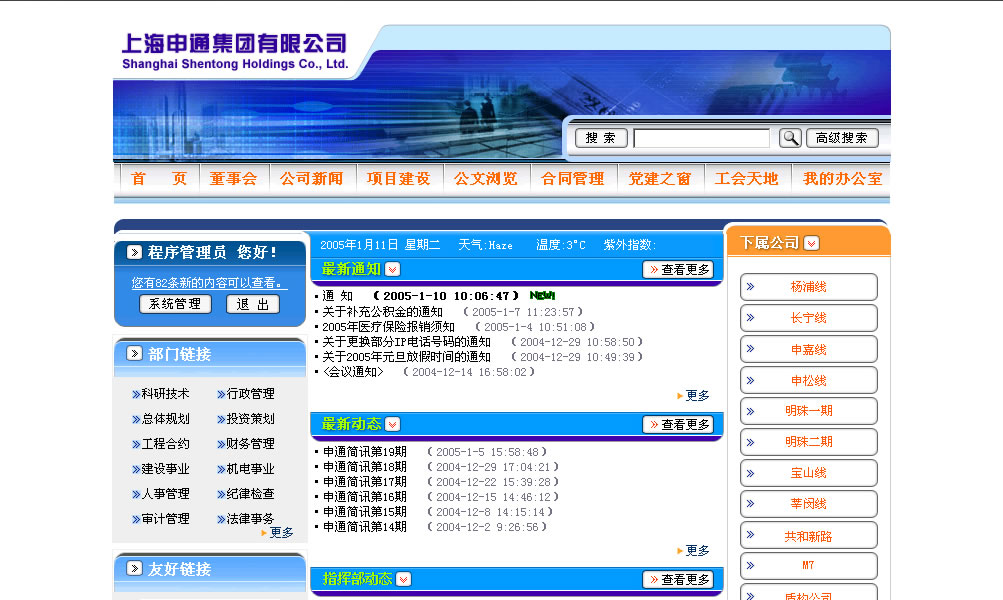Image resolution: width=1003 pixels, height=600 pixels.
Task: Open 2005年医疗保险报销须知 notice
Action: [388, 327]
